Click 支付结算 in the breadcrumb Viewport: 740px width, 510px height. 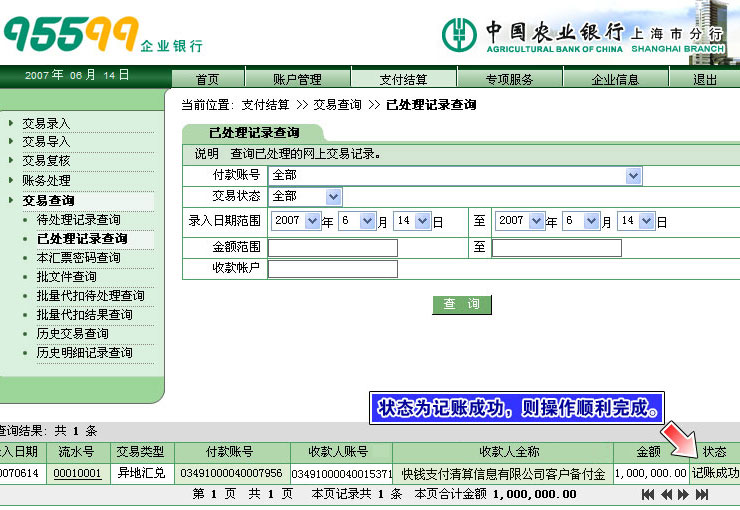pos(265,105)
